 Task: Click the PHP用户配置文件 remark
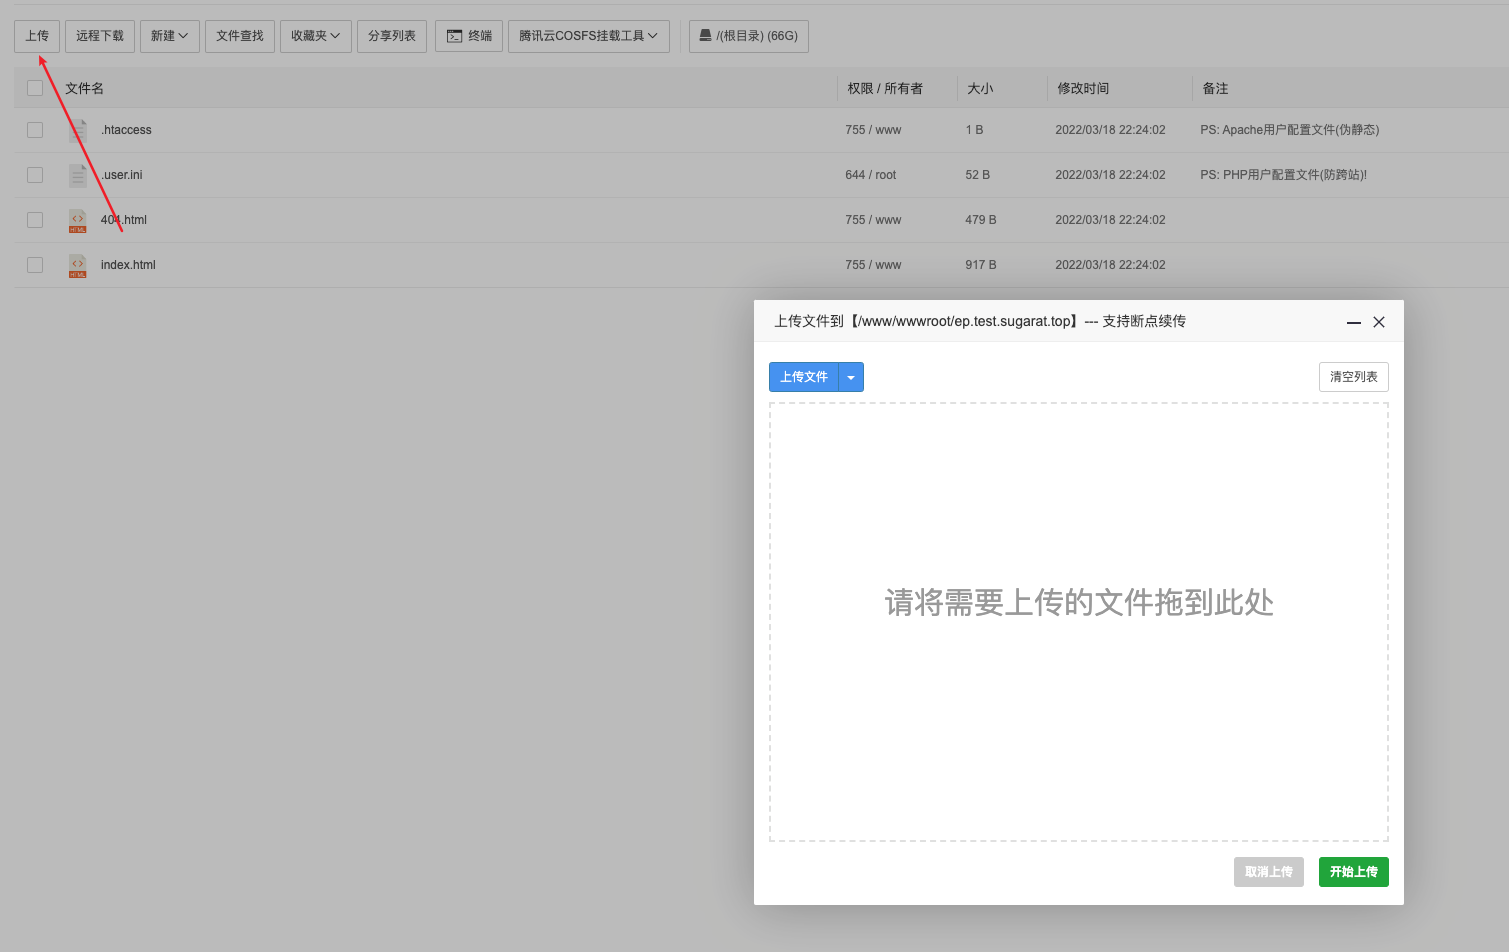pyautogui.click(x=1284, y=175)
